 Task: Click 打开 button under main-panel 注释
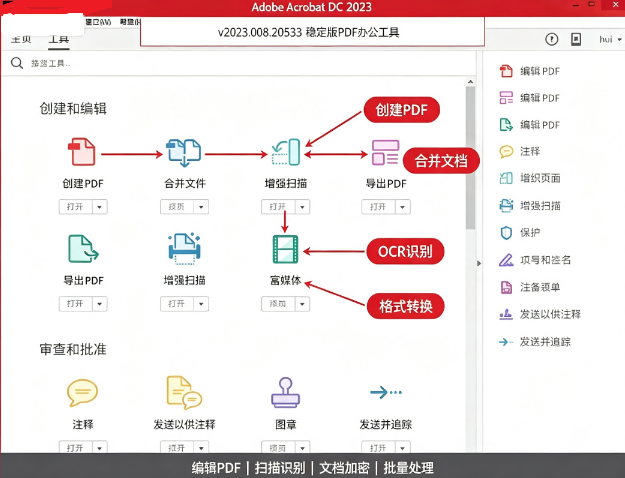click(x=75, y=448)
